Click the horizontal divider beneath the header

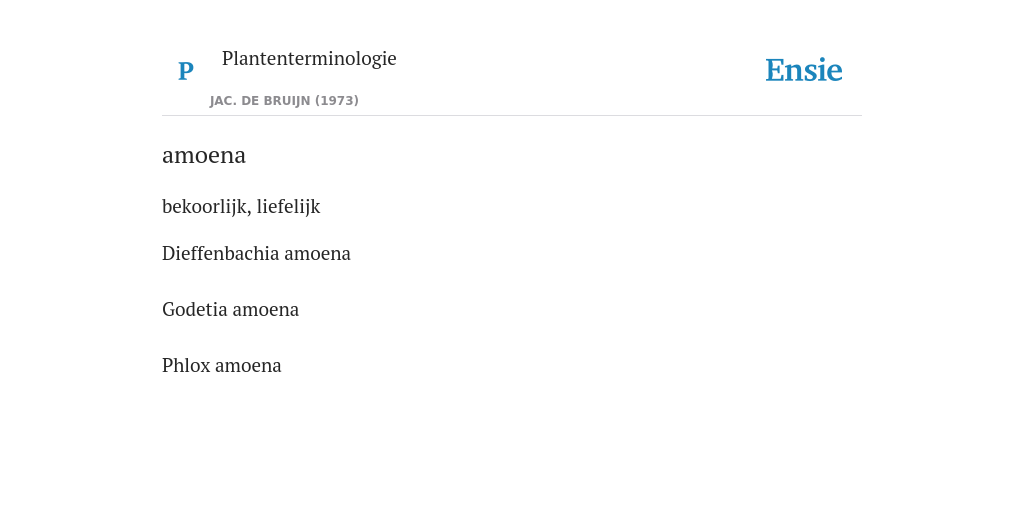(x=512, y=116)
